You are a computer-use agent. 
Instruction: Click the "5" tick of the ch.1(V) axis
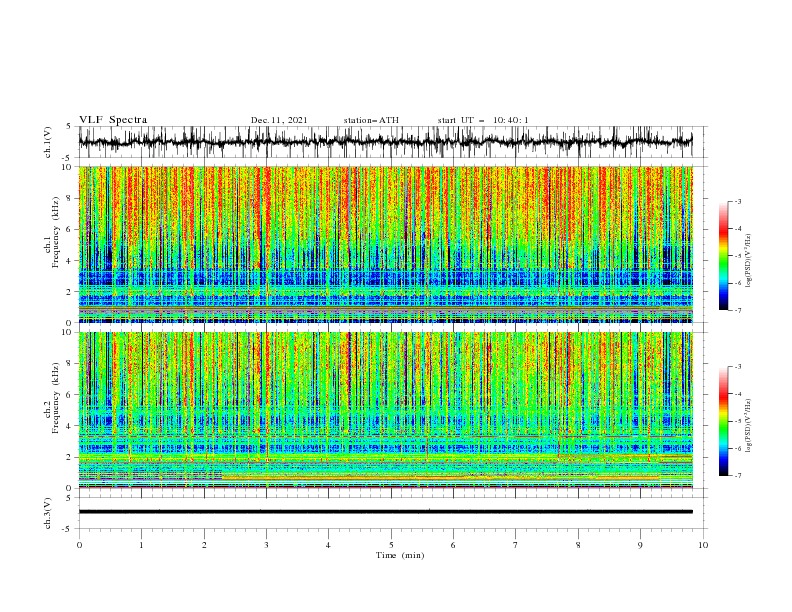point(69,126)
